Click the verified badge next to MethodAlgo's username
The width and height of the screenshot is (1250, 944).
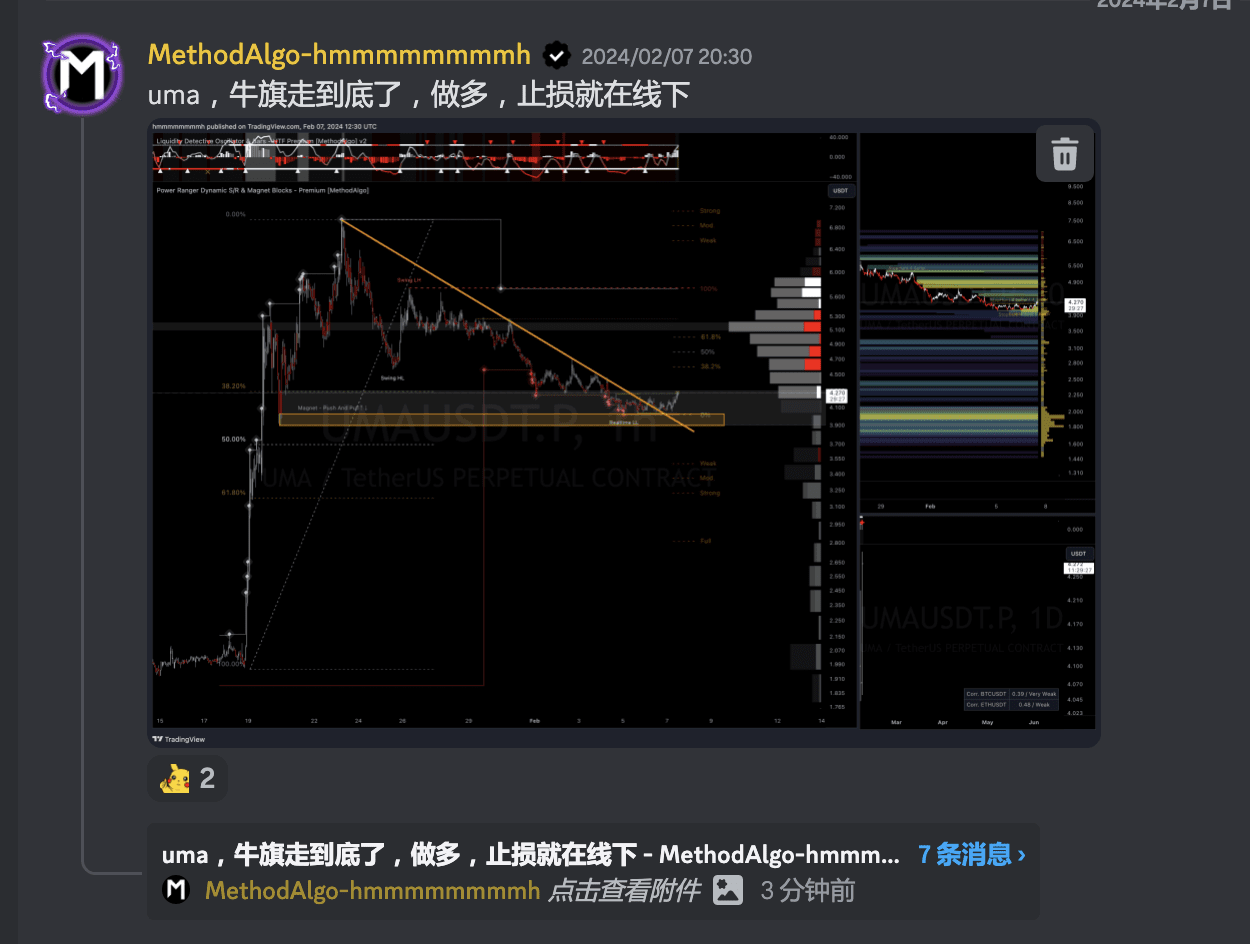(x=556, y=55)
